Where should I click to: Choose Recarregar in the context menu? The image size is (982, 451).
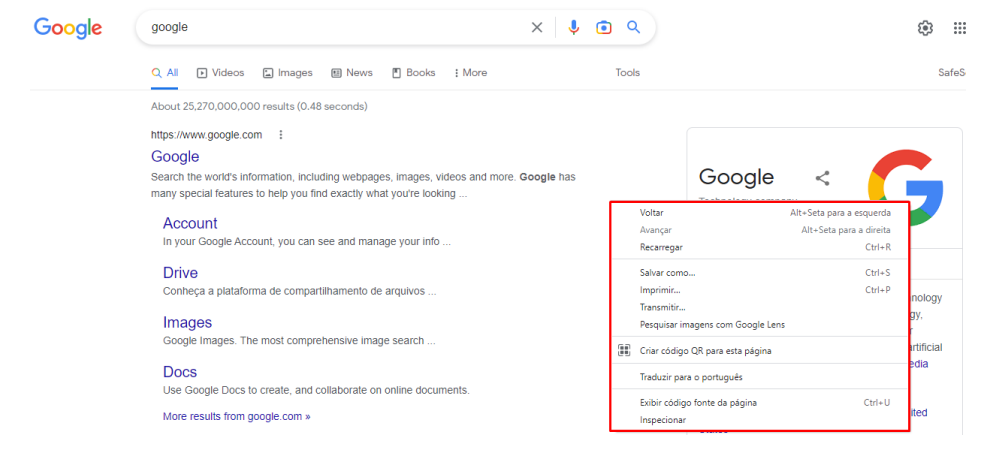(x=760, y=247)
